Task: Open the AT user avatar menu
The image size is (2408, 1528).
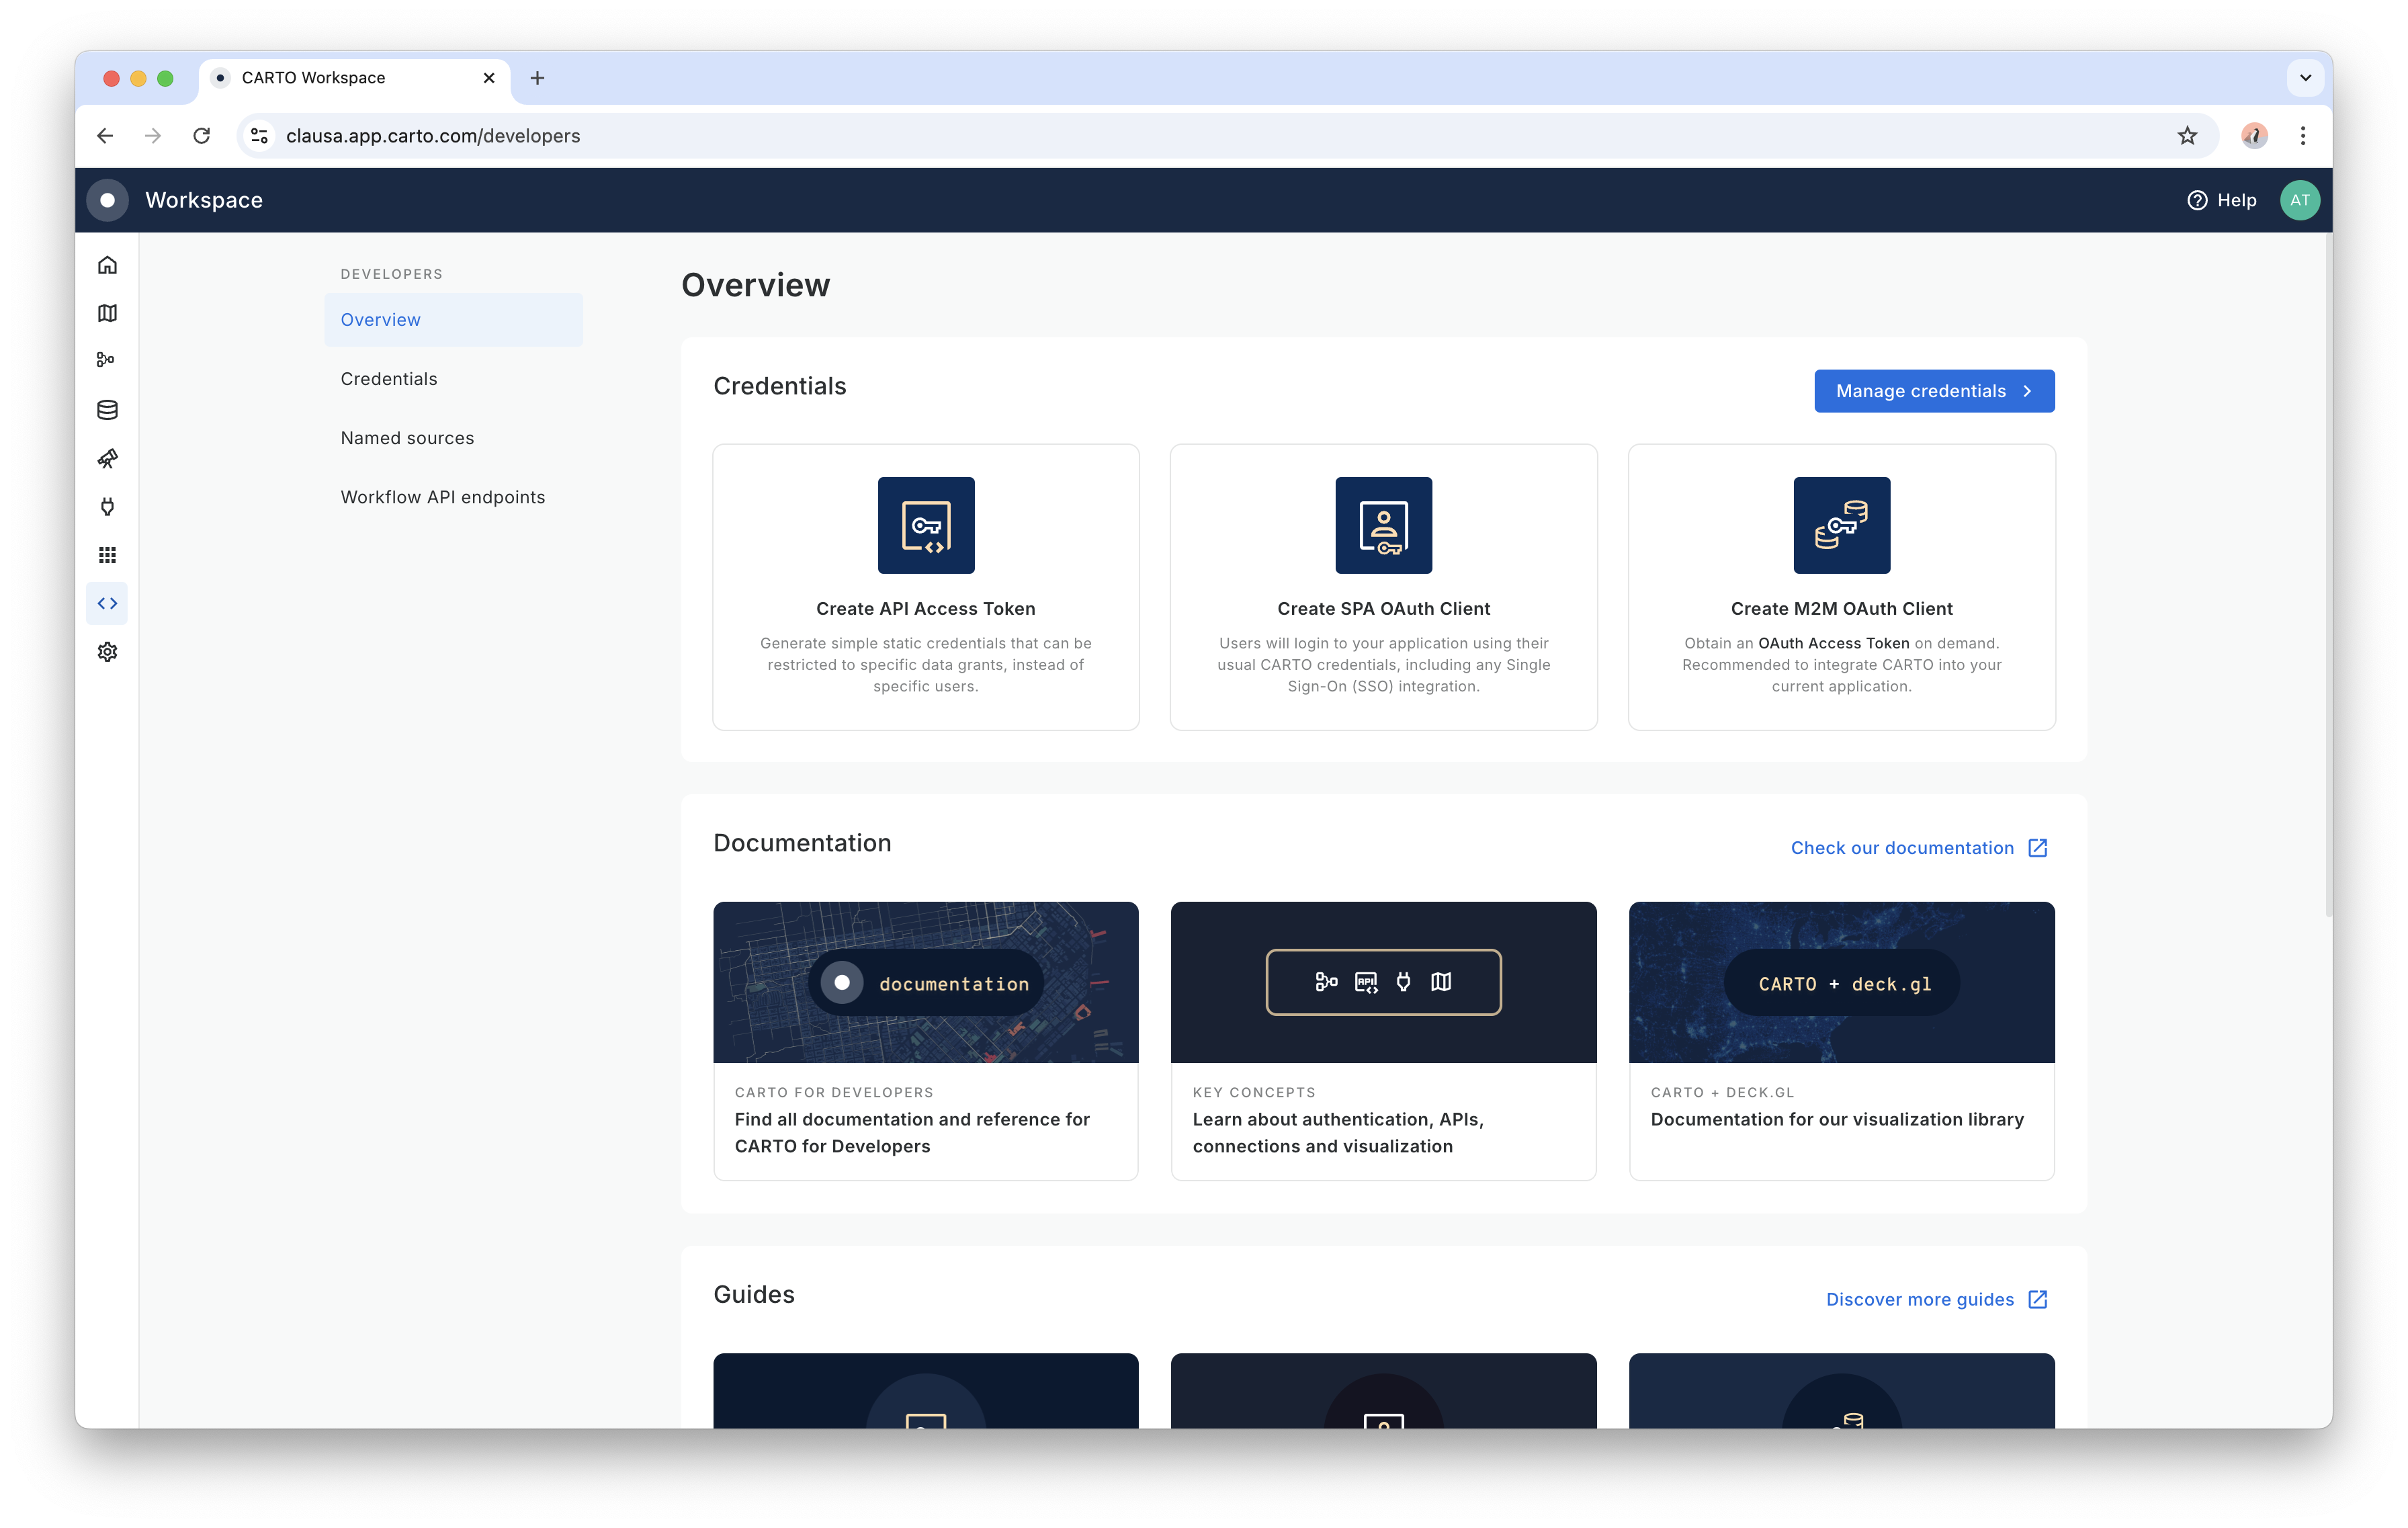Action: (2299, 200)
